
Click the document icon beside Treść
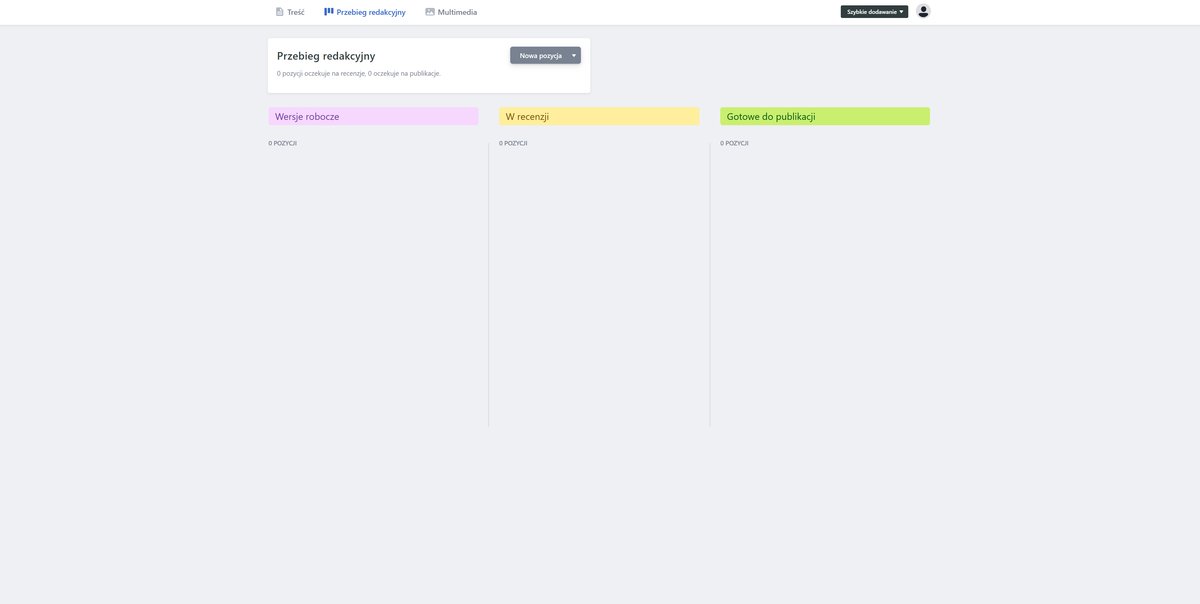(x=280, y=12)
